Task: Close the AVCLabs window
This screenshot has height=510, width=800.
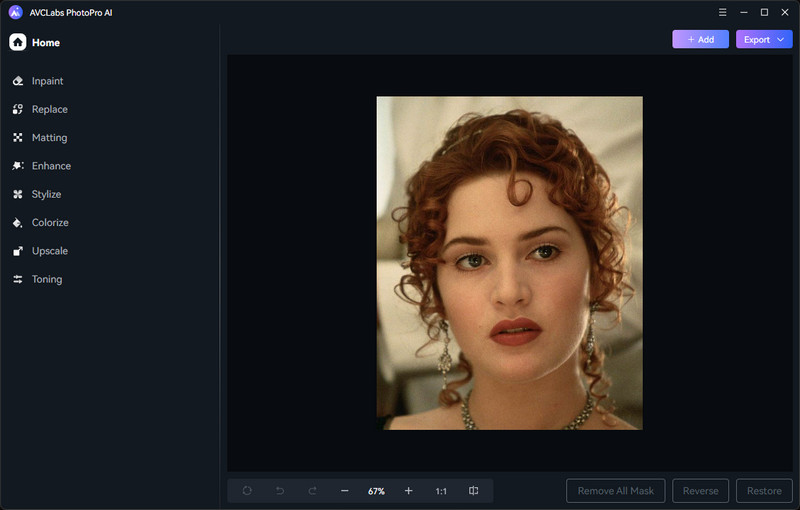Action: (785, 12)
